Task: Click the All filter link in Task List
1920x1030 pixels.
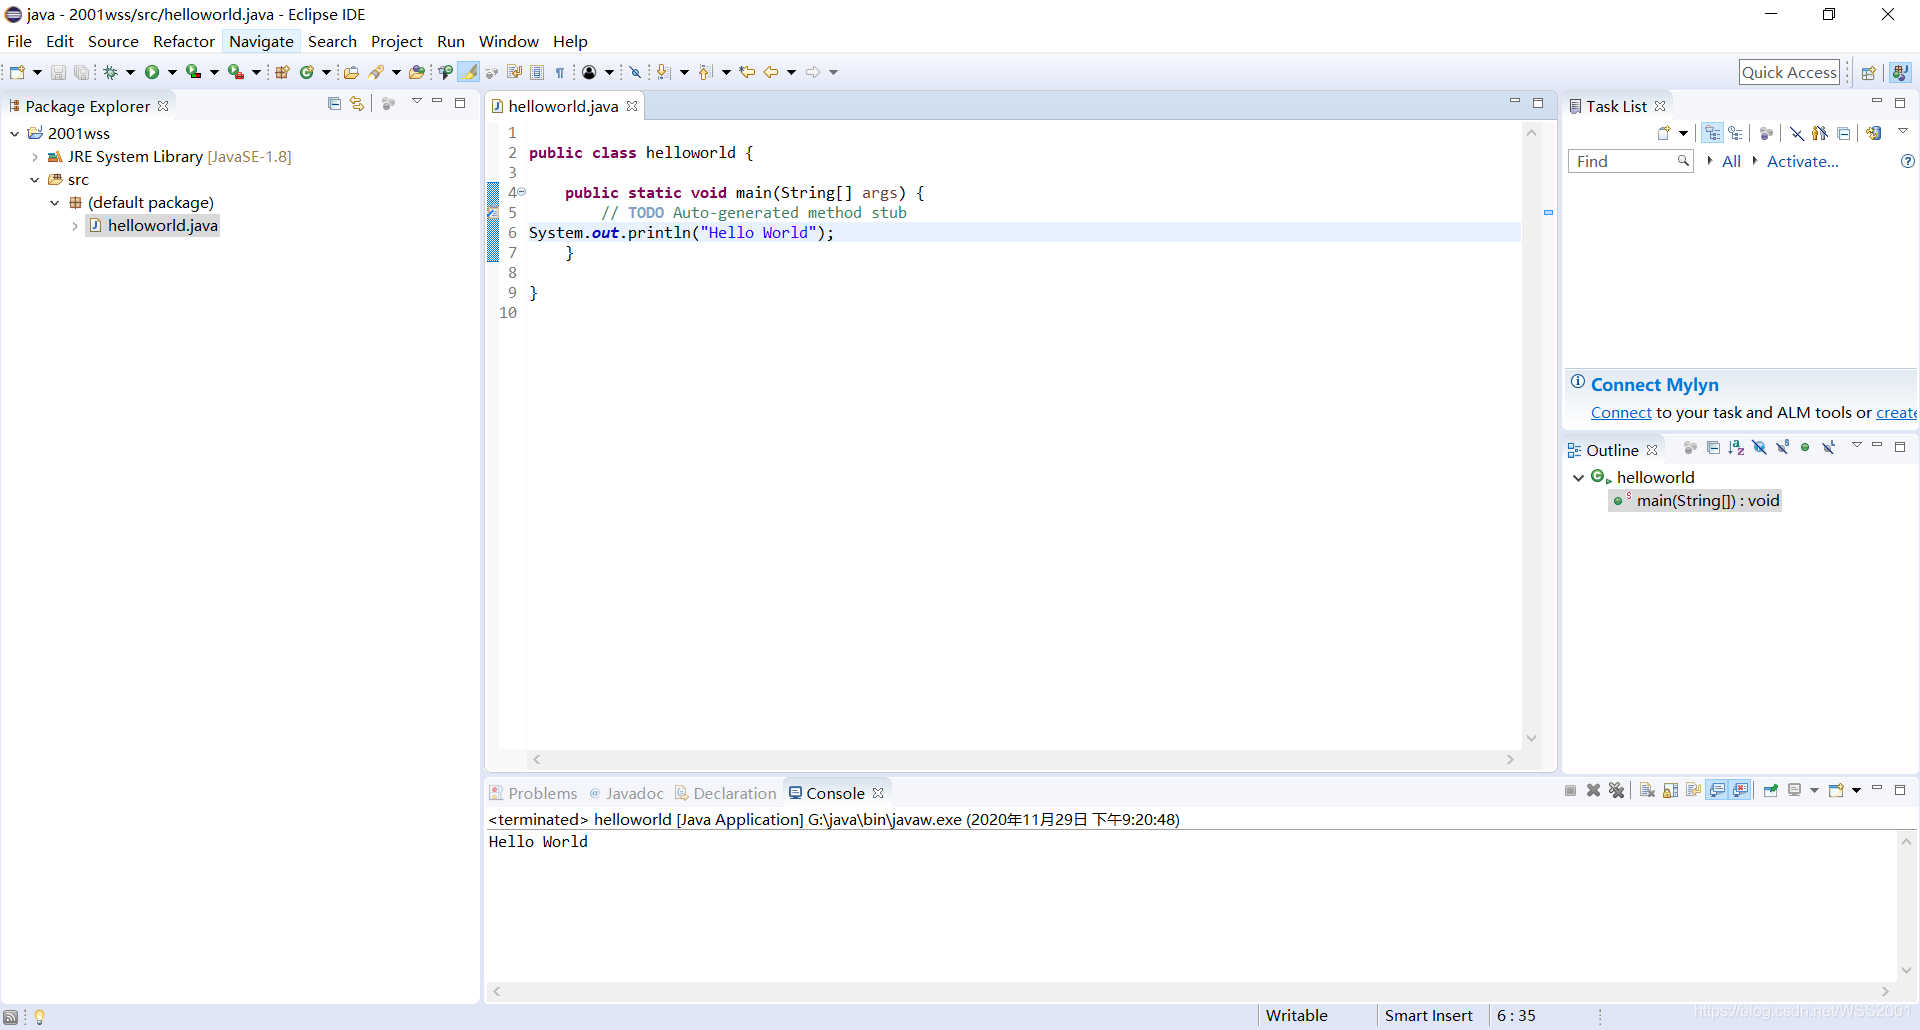Action: pos(1731,161)
